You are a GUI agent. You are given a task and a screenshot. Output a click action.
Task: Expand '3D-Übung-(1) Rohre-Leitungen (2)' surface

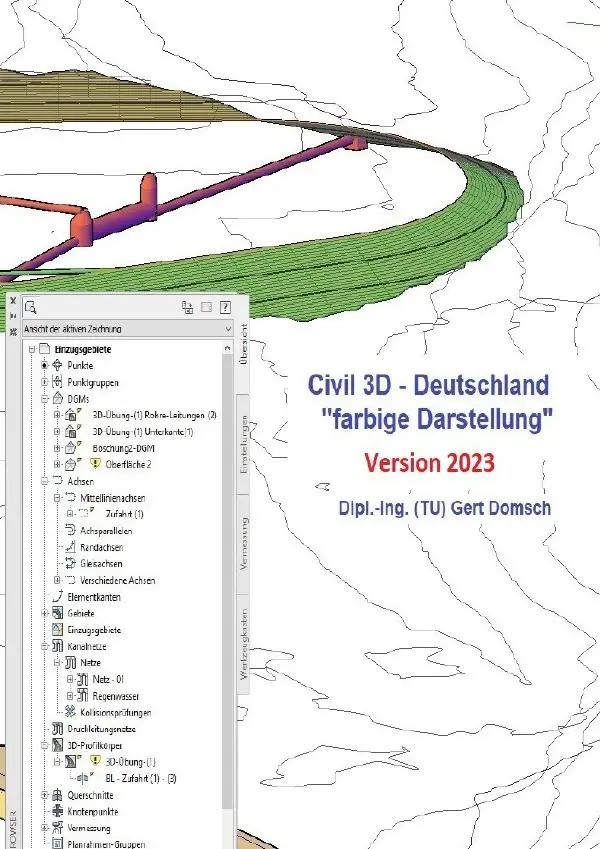pos(57,415)
